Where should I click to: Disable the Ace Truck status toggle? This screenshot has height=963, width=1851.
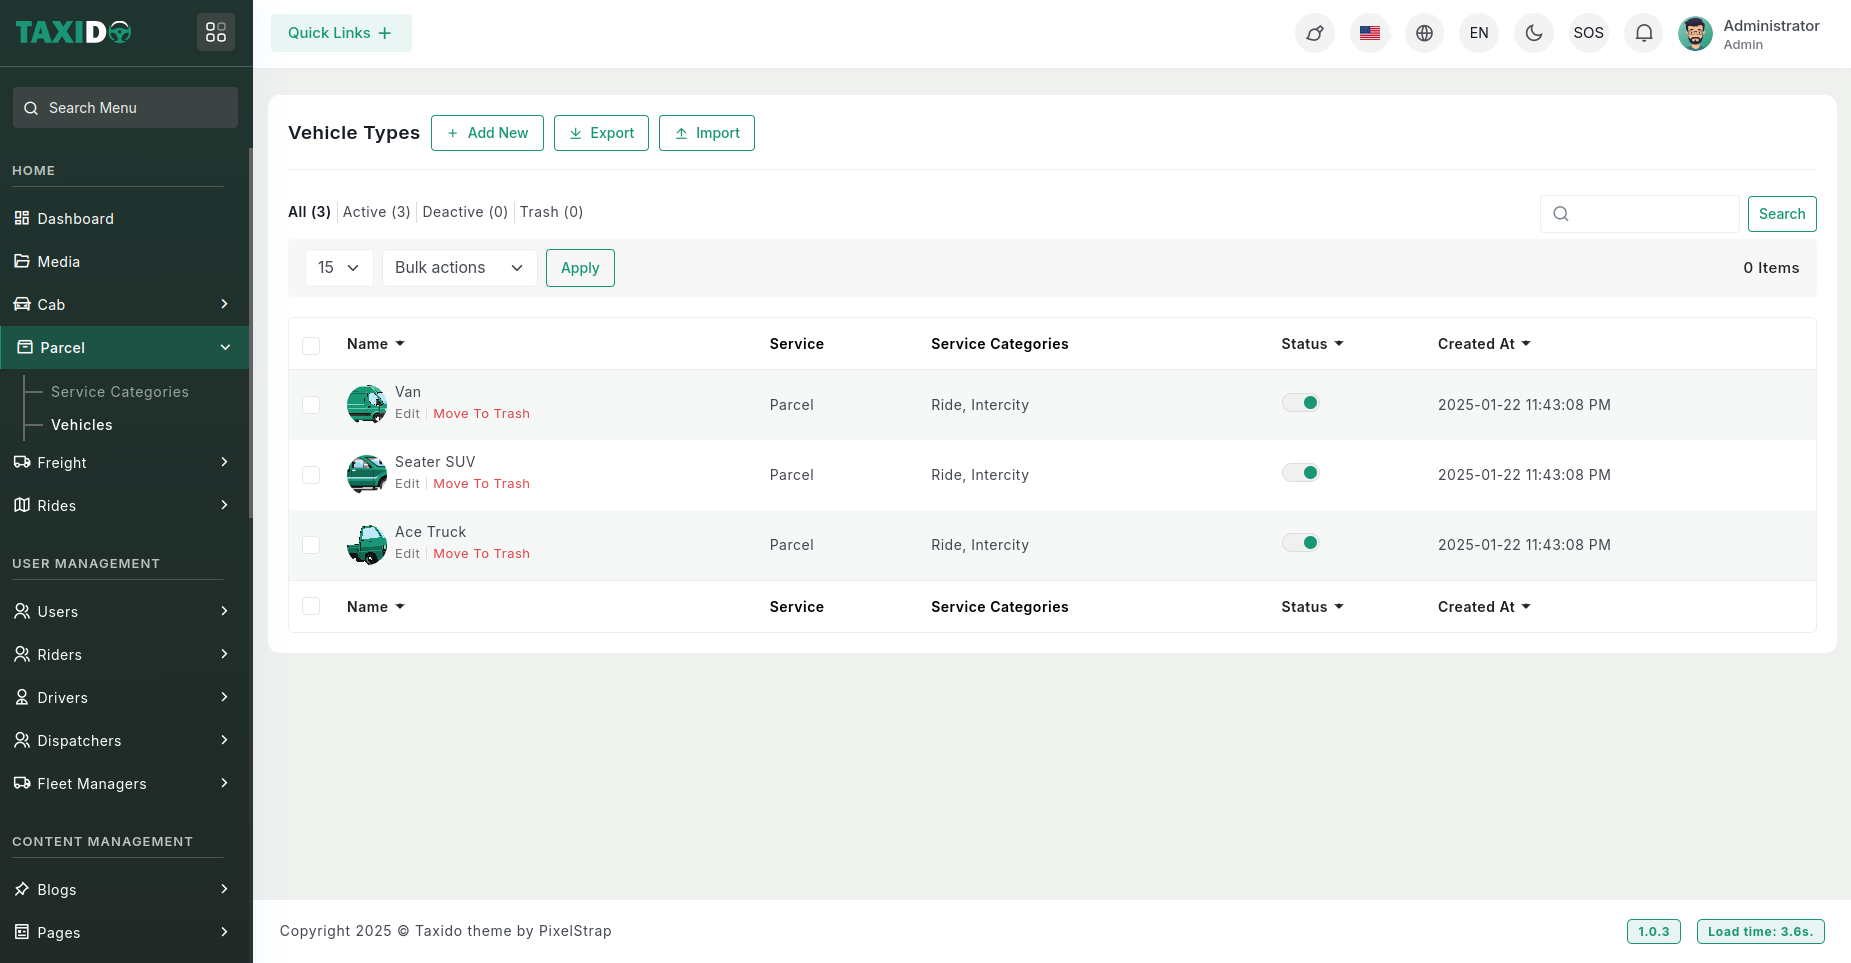point(1300,543)
